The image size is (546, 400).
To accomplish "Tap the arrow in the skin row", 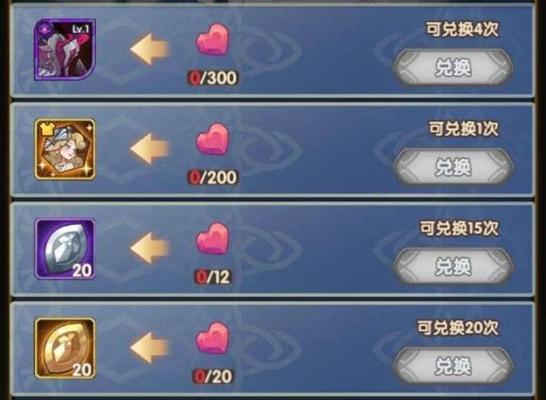I will [x=150, y=149].
